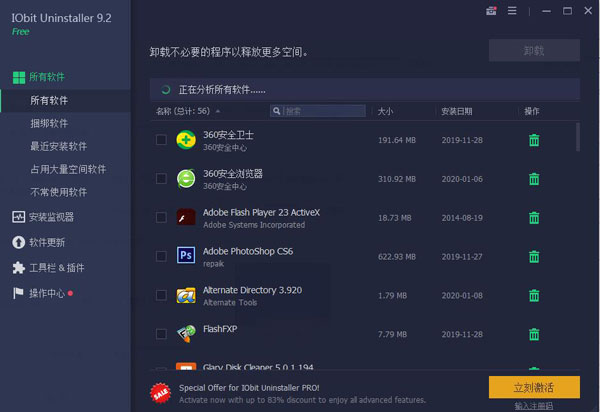This screenshot has width=600, height=412.
Task: Click the Alternate Tools publisher text
Action: 230,303
